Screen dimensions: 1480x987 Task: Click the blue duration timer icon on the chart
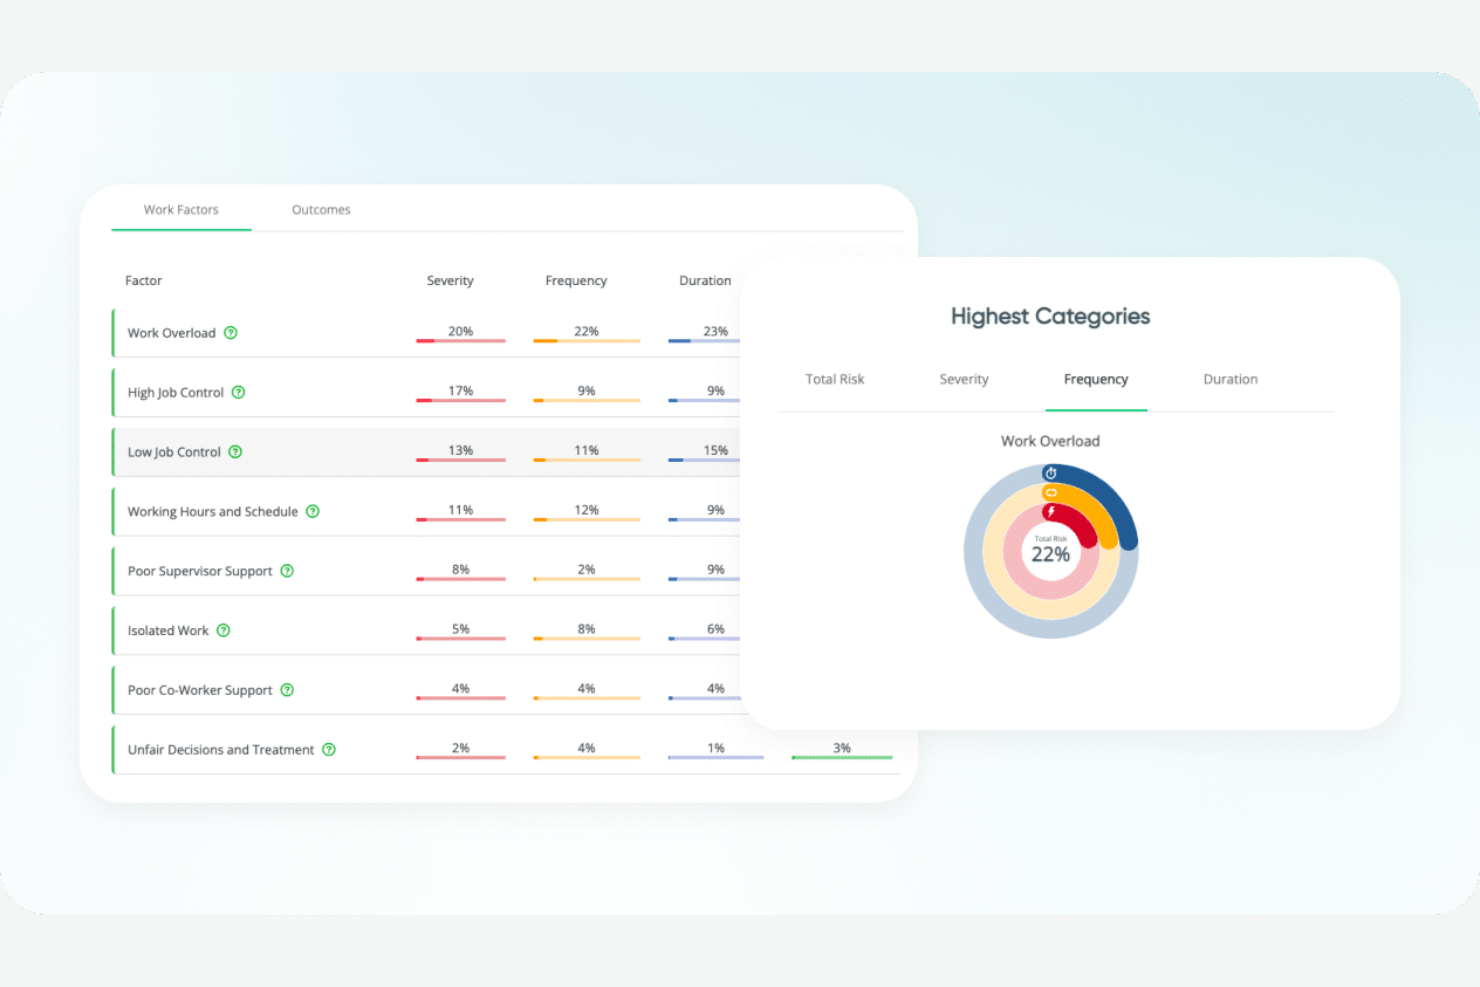click(1051, 473)
